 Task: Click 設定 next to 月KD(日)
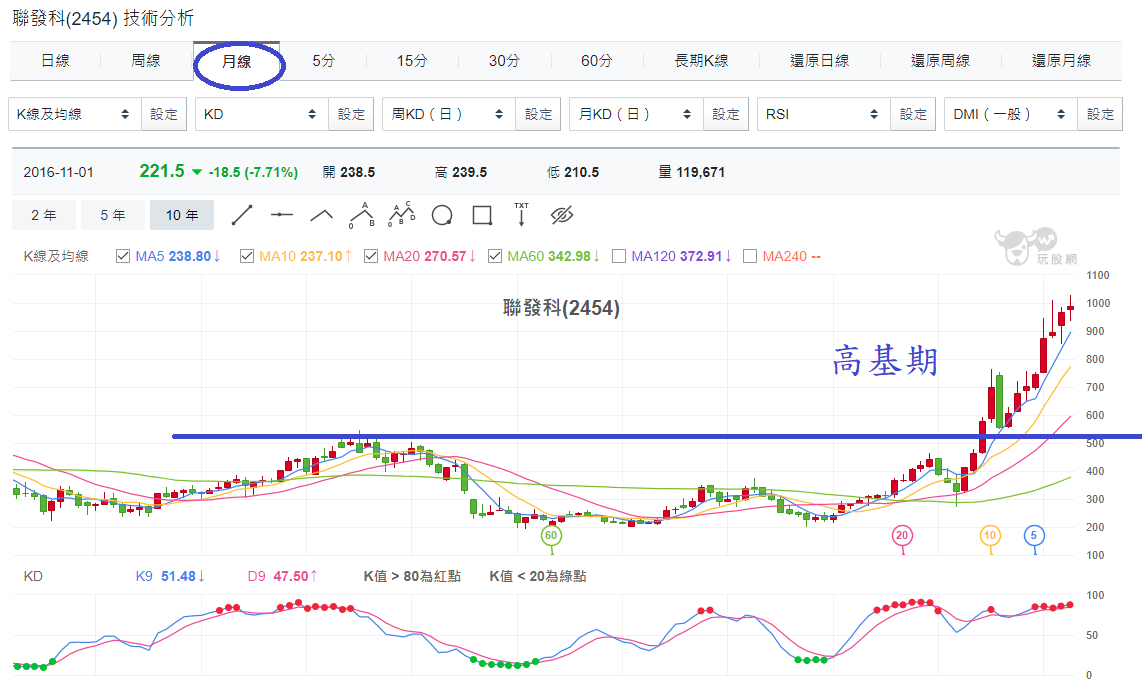point(726,114)
